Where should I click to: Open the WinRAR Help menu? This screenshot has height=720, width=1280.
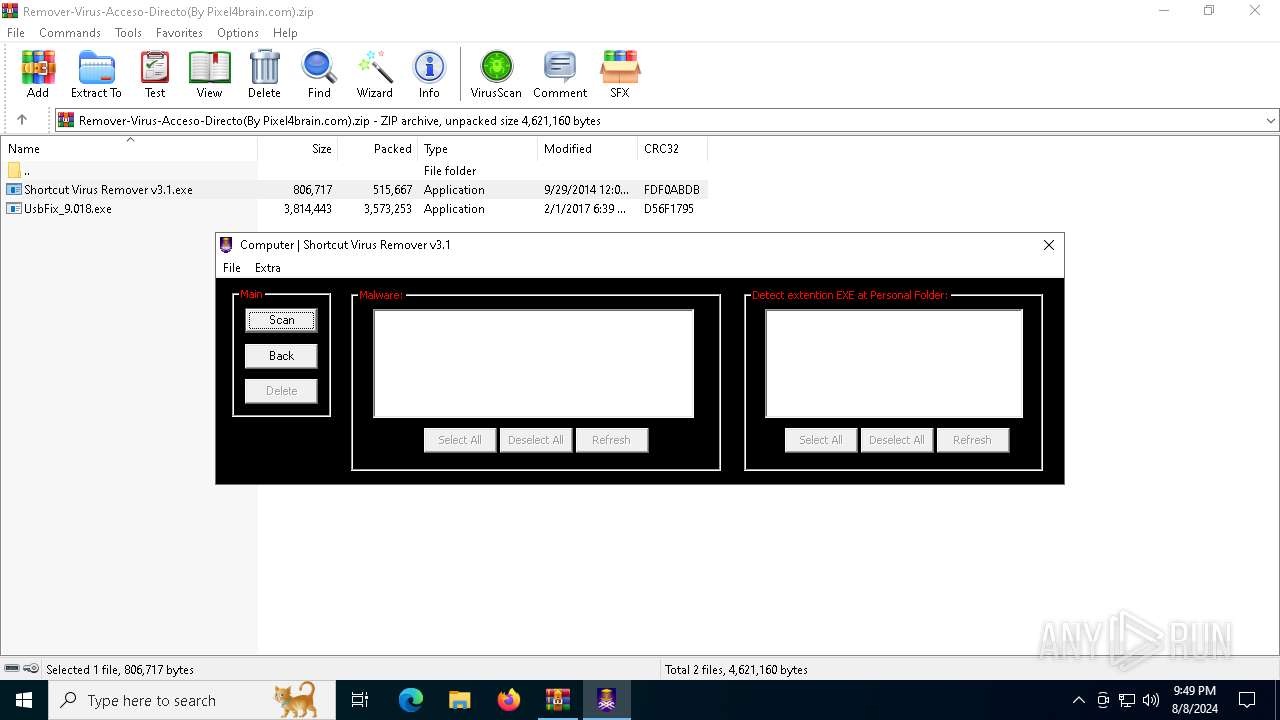[x=285, y=33]
